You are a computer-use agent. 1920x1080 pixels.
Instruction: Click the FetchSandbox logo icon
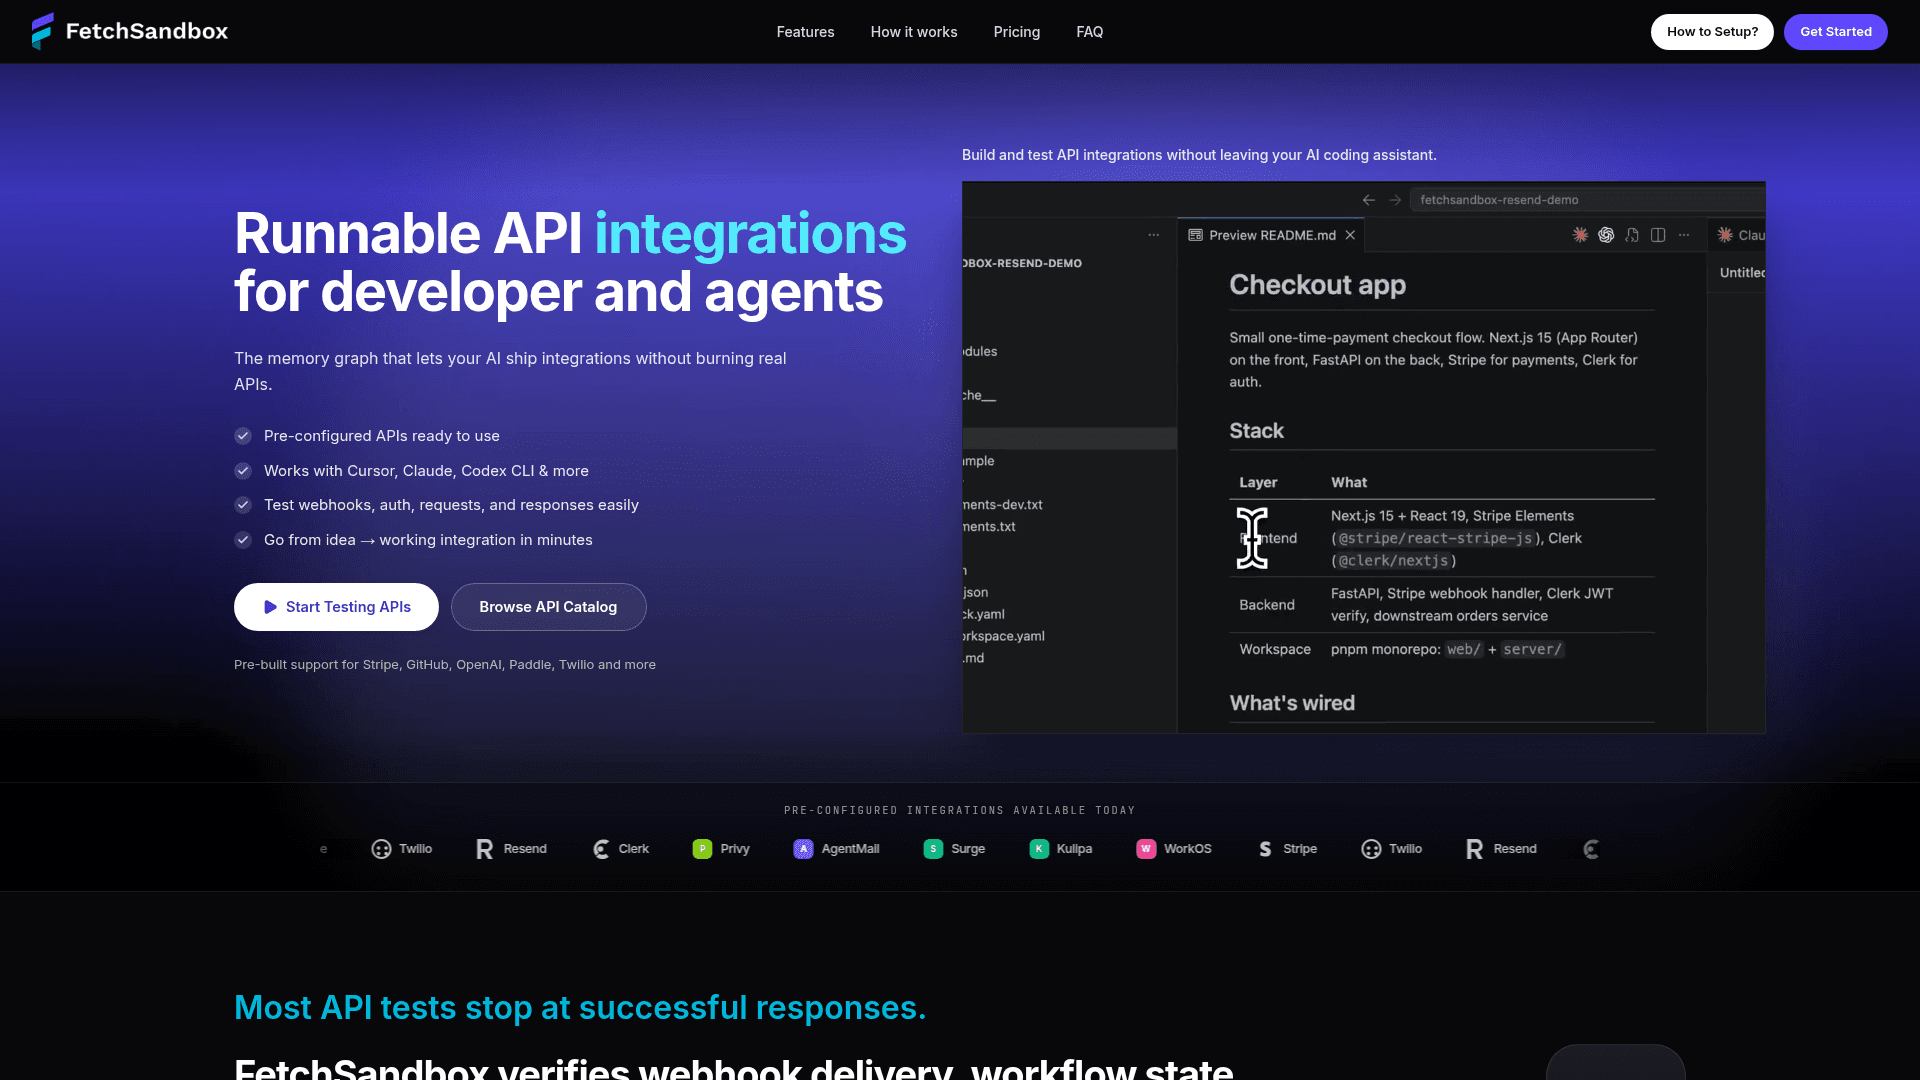42,31
